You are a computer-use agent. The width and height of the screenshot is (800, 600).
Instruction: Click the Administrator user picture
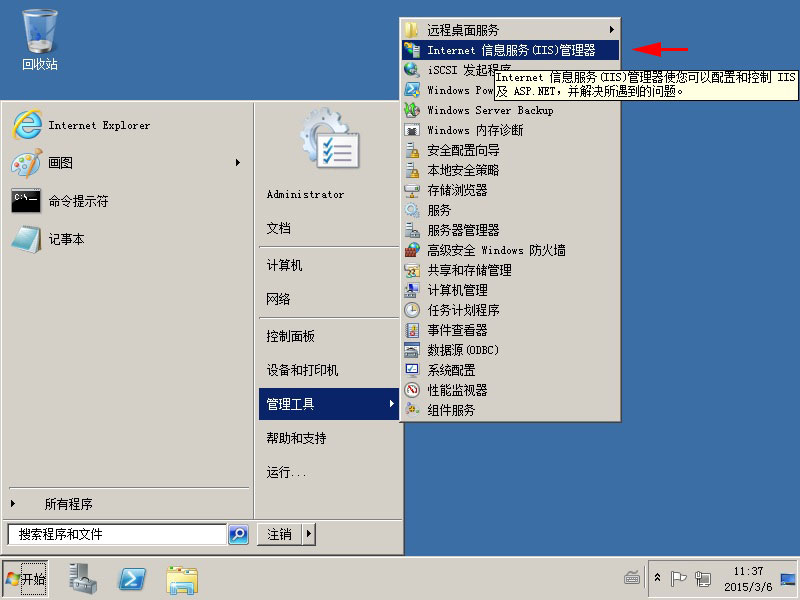(x=330, y=138)
